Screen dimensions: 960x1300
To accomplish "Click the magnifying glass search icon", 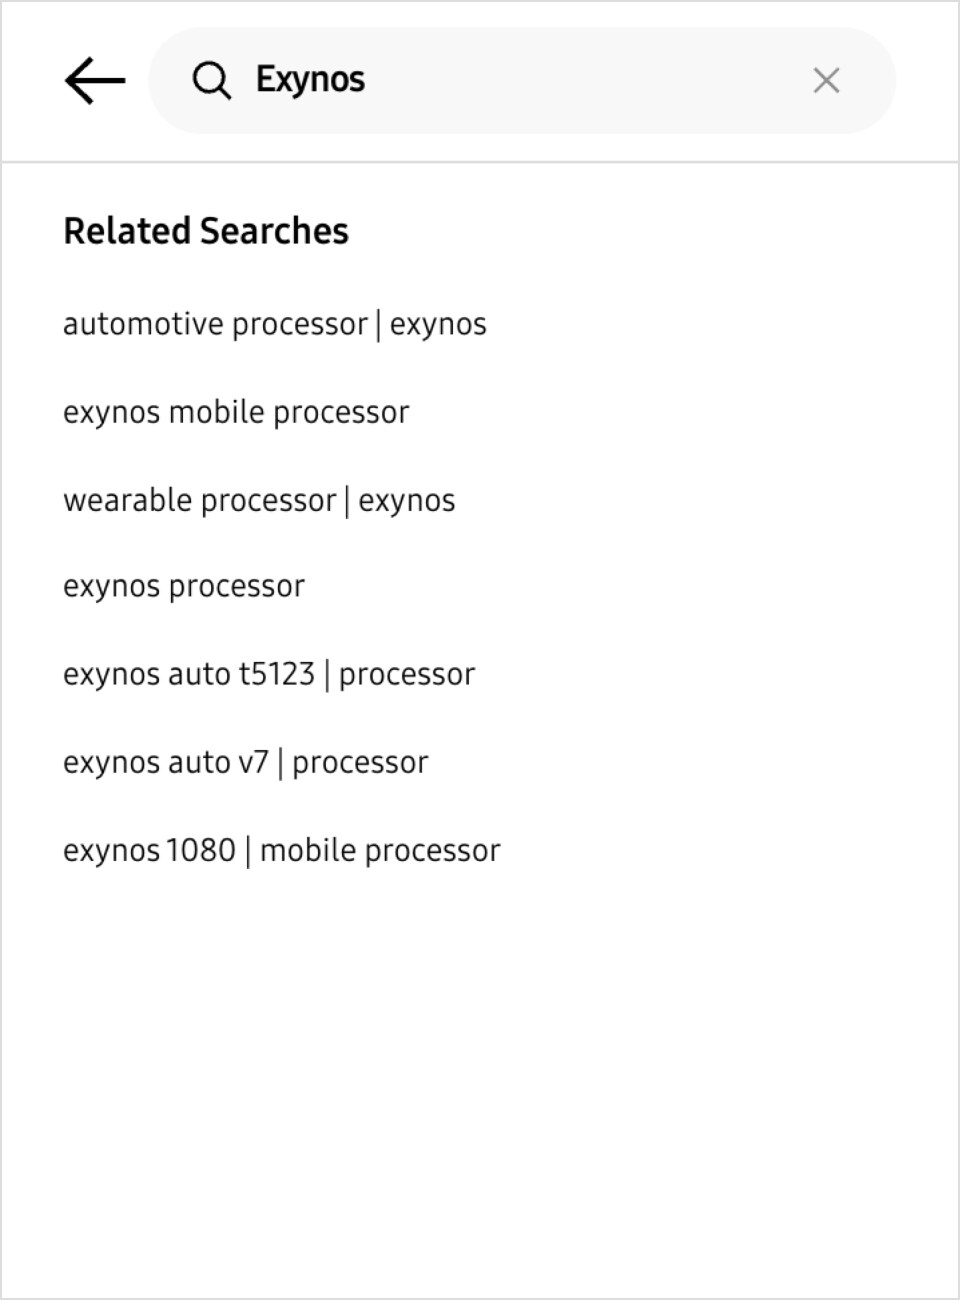I will click(x=211, y=80).
